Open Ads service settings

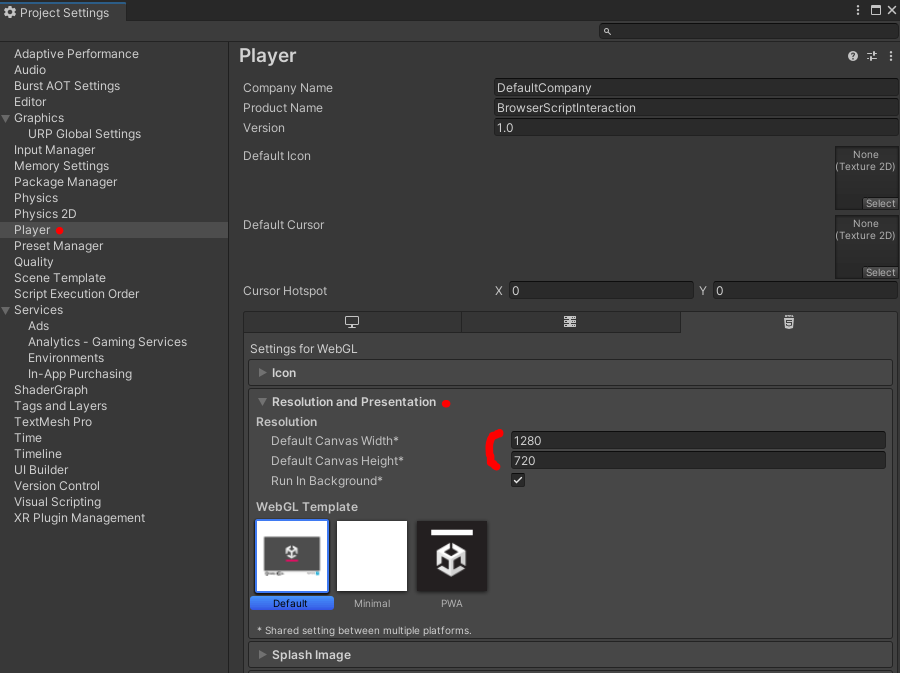(x=38, y=326)
